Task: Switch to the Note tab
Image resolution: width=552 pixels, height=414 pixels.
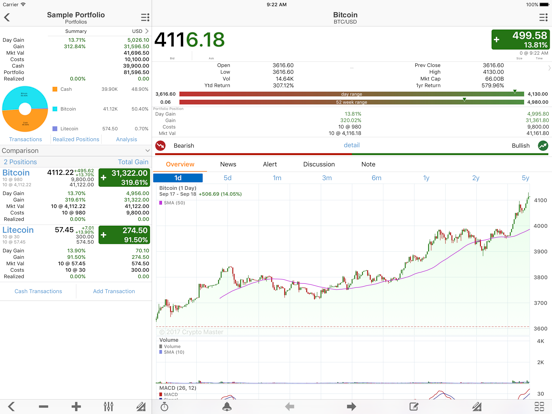Action: 368,164
